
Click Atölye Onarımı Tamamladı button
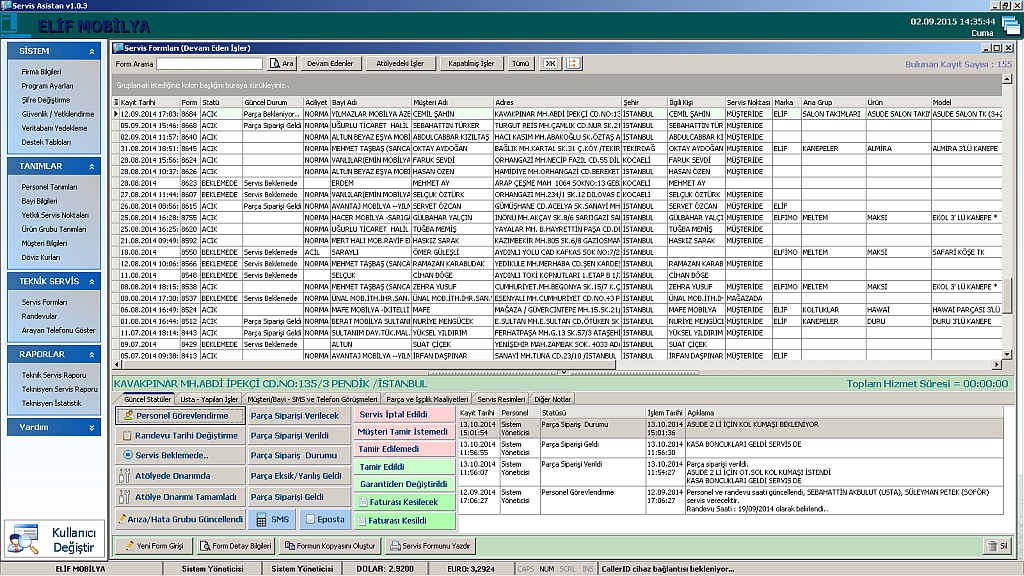(180, 497)
